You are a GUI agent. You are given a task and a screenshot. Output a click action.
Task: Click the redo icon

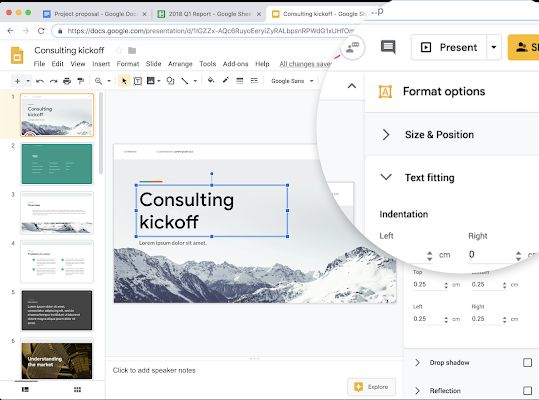(53, 81)
